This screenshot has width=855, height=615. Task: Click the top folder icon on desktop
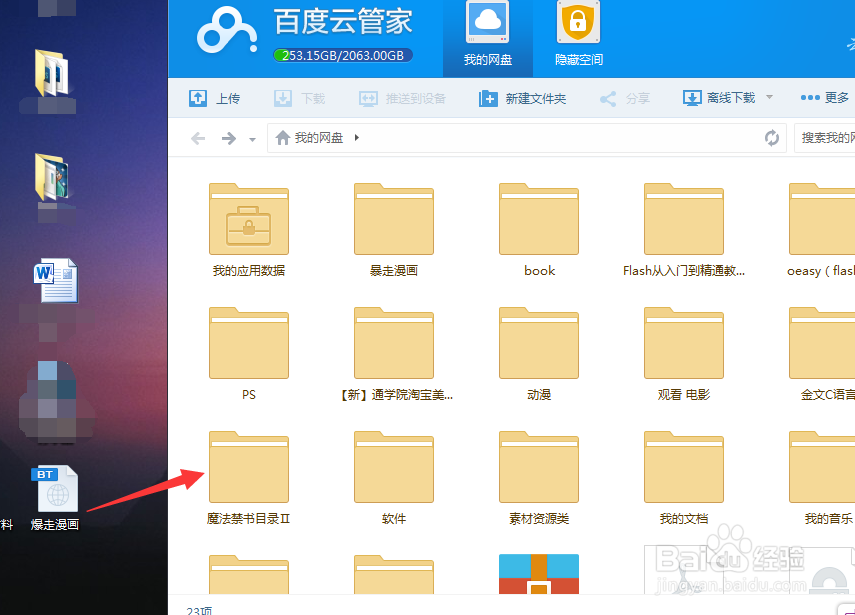(x=52, y=72)
